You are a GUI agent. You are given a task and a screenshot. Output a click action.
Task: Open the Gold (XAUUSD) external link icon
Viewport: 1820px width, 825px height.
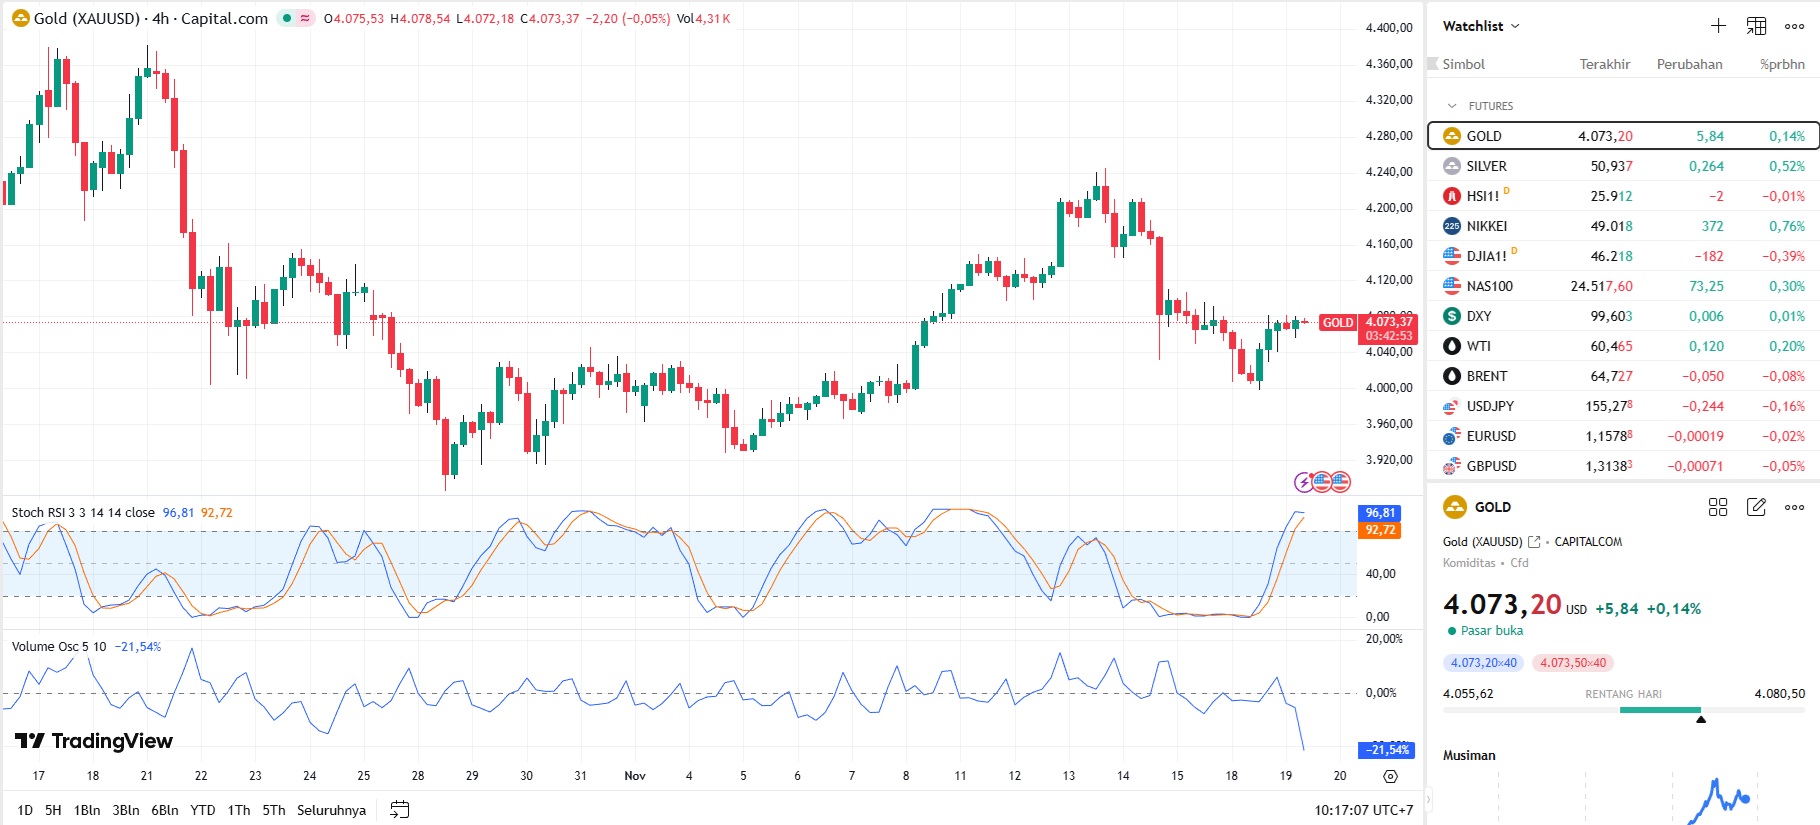[x=1534, y=542]
